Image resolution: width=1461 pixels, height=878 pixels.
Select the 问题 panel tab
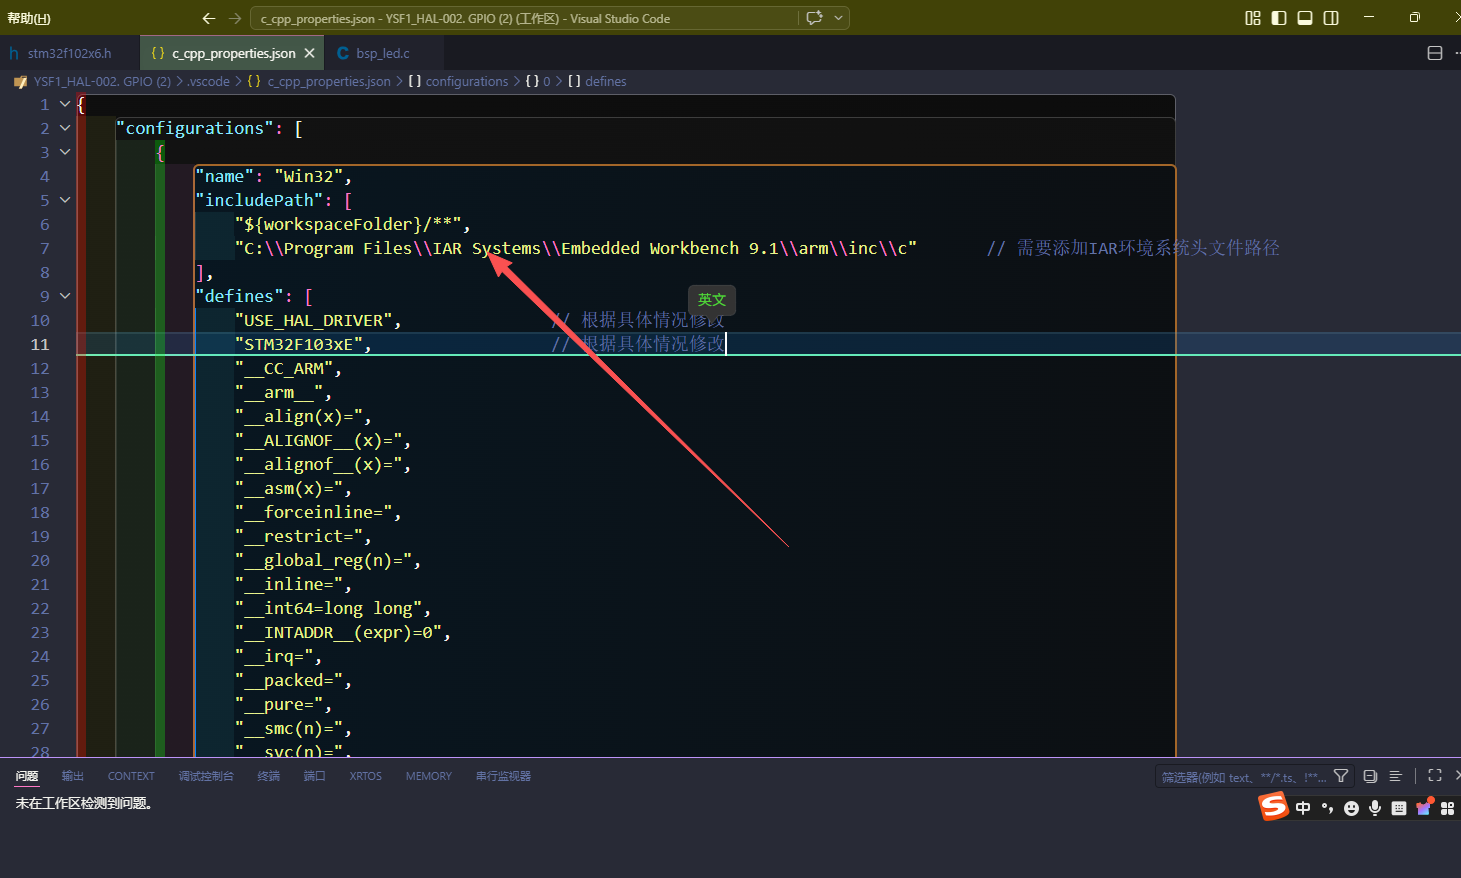(x=27, y=776)
